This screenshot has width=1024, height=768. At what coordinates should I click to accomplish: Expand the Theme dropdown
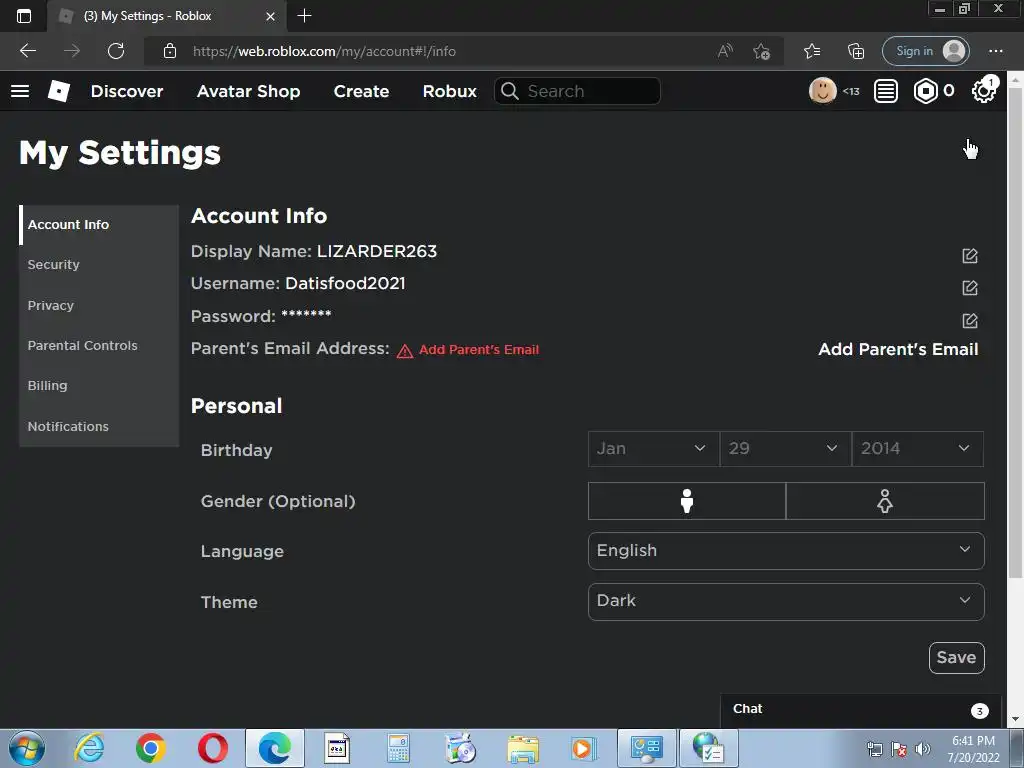786,601
